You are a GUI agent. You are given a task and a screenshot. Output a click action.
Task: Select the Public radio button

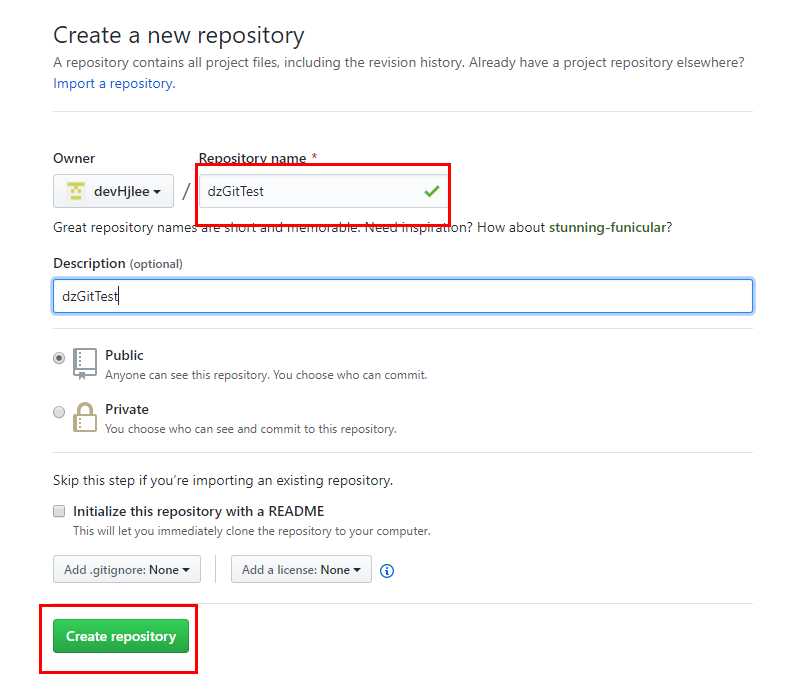(59, 358)
